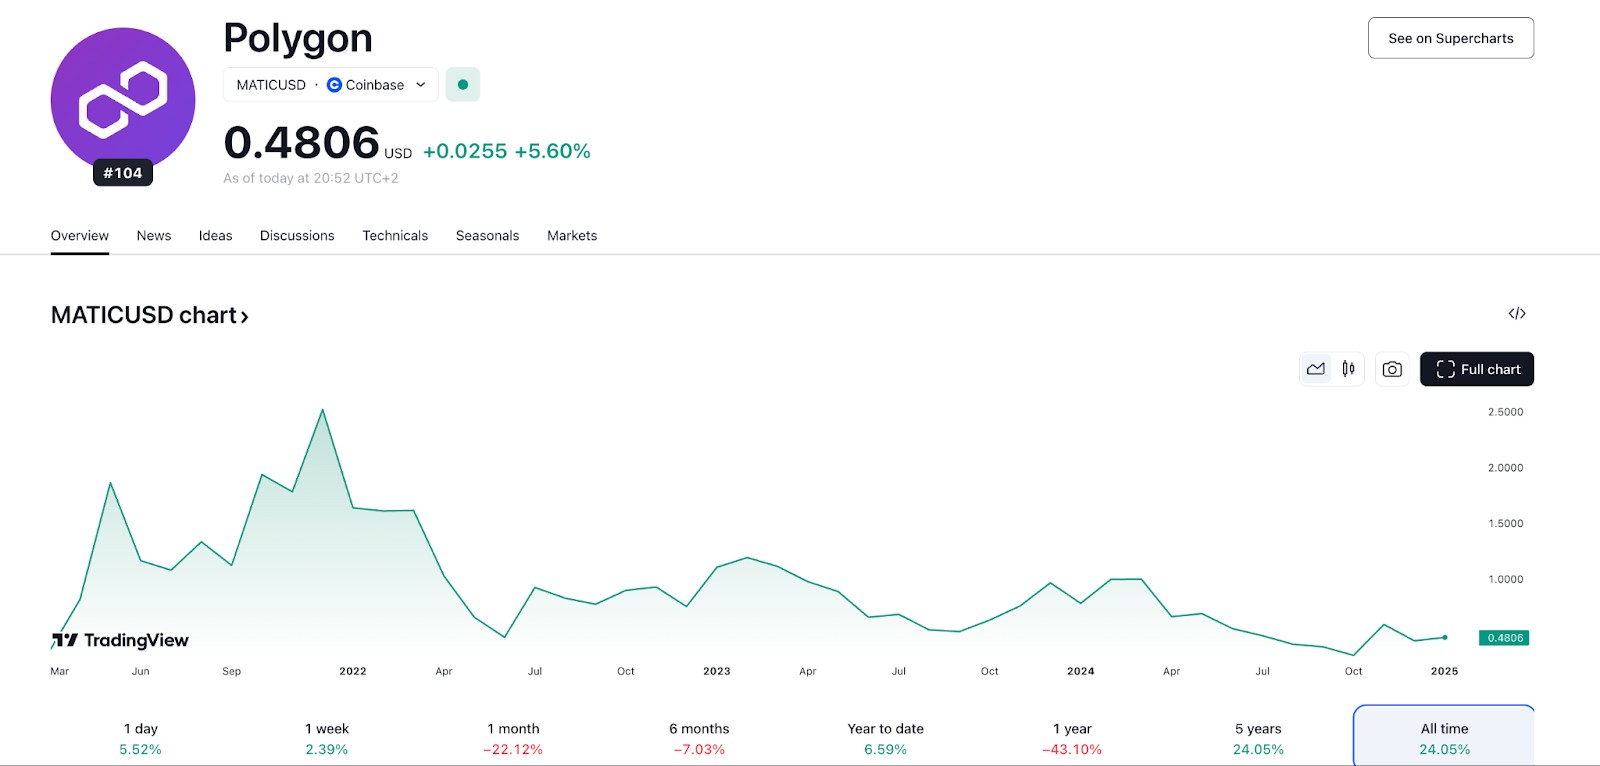The width and height of the screenshot is (1600, 766).
Task: Switch to the News tab
Action: click(154, 236)
